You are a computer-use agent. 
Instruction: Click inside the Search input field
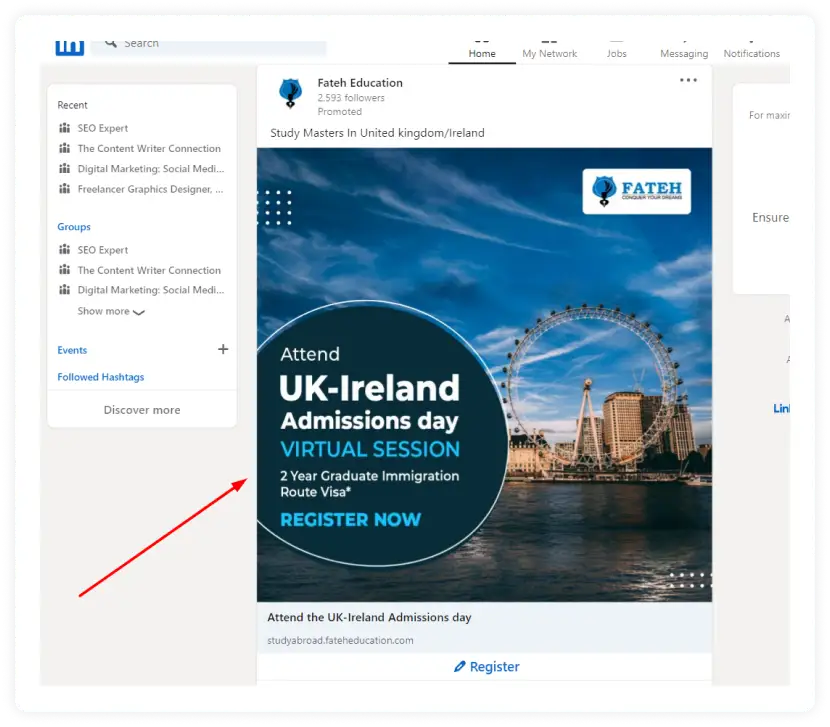click(x=209, y=47)
